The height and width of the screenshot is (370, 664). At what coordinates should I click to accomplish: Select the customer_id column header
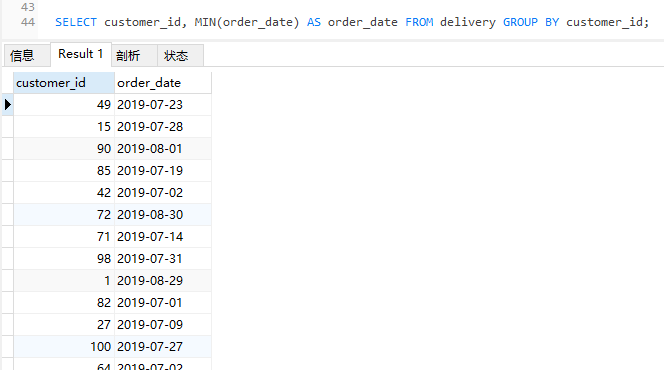coord(64,83)
